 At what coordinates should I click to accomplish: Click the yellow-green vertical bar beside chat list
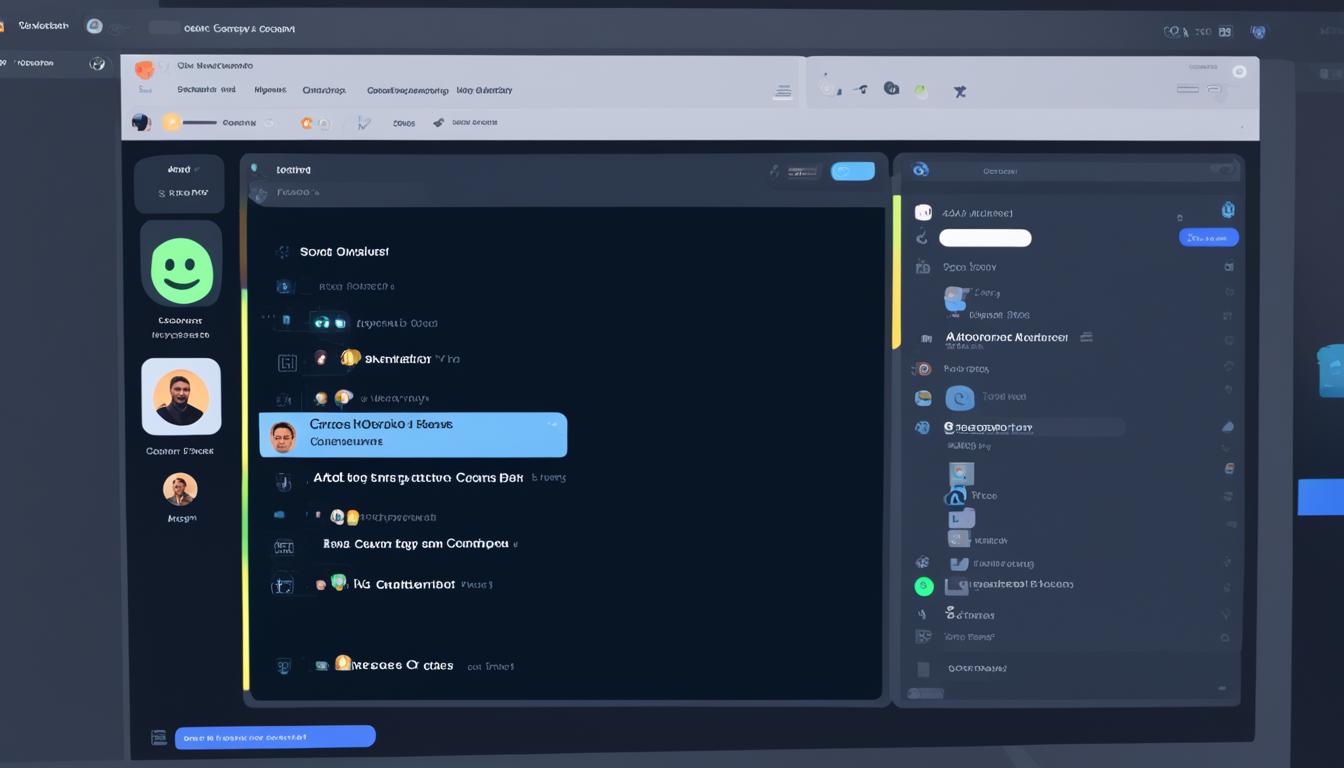pos(245,480)
